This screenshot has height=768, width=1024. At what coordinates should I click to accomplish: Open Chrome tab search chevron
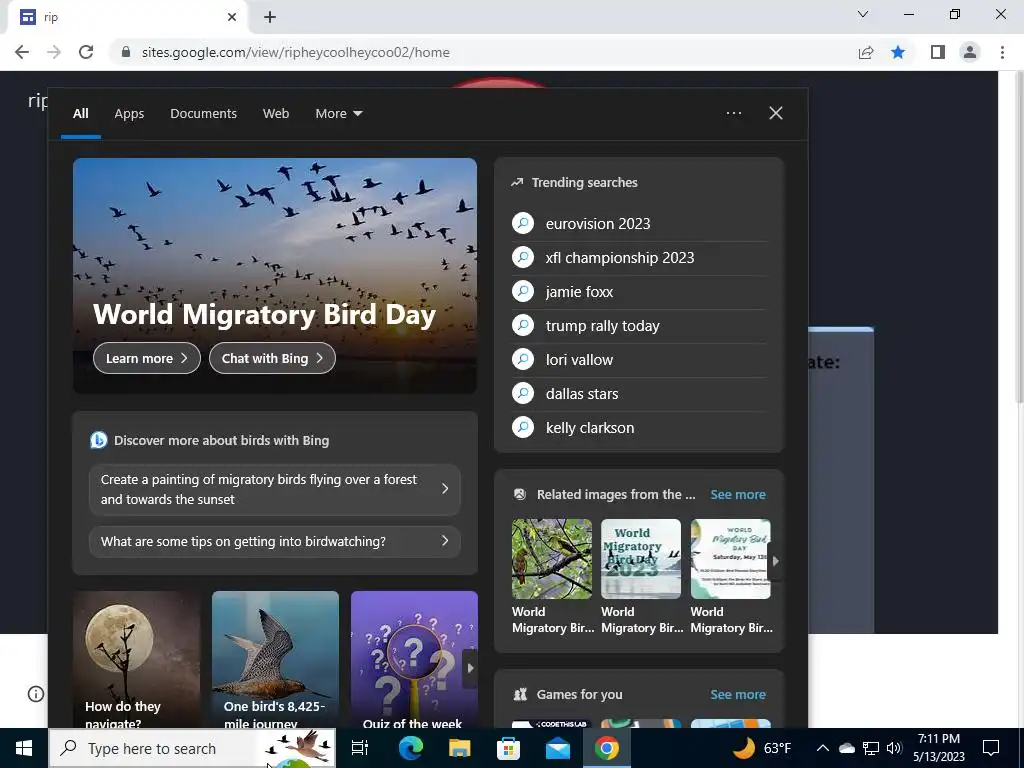coord(863,14)
